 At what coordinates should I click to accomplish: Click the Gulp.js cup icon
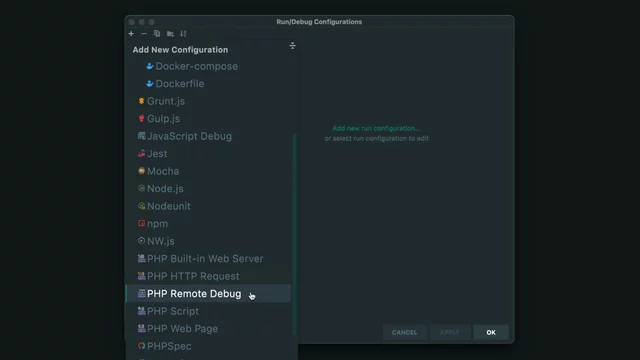[x=141, y=118]
